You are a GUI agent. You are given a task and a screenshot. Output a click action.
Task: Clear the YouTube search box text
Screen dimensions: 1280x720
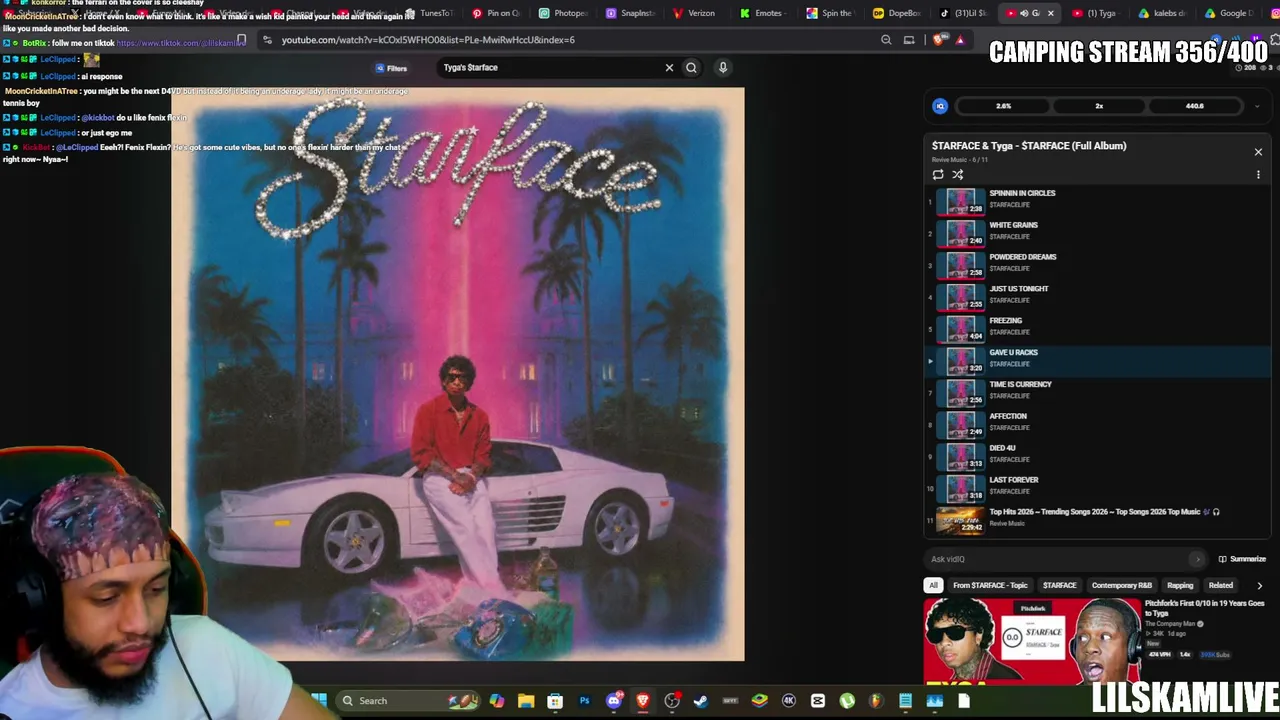tap(669, 68)
